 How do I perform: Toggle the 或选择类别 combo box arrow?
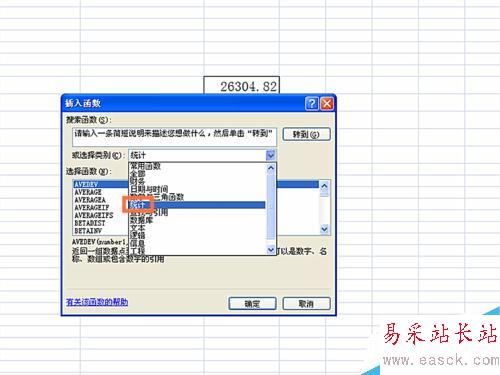(x=271, y=155)
